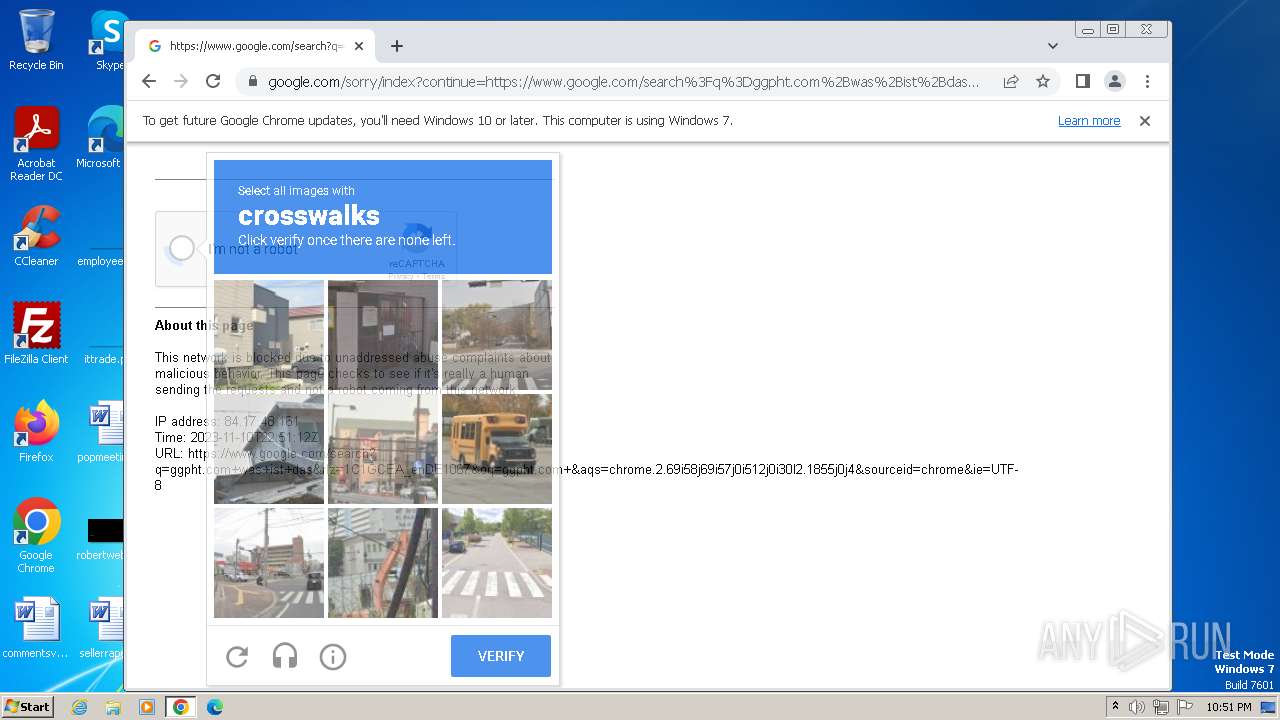Select the bottom-middle orange excavator tile

(383, 563)
